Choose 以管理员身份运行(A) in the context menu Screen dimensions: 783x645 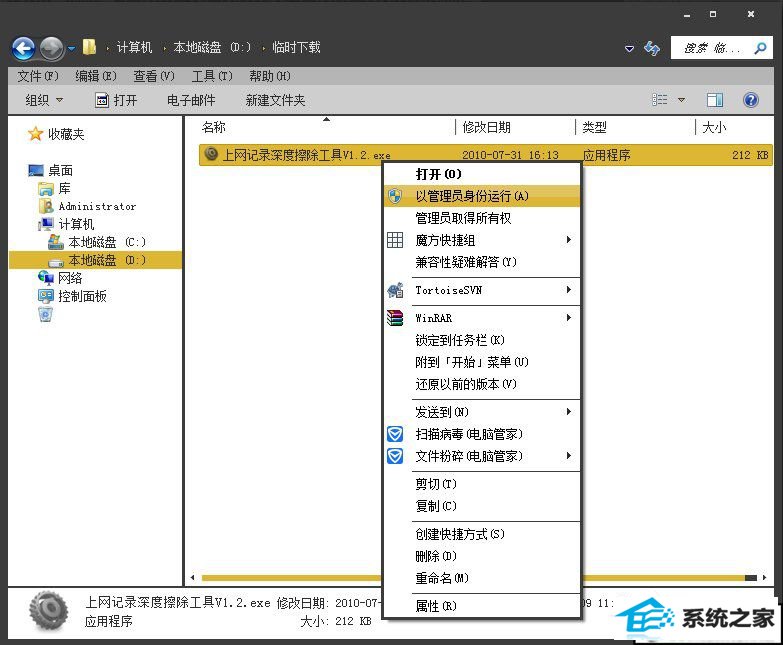point(481,196)
